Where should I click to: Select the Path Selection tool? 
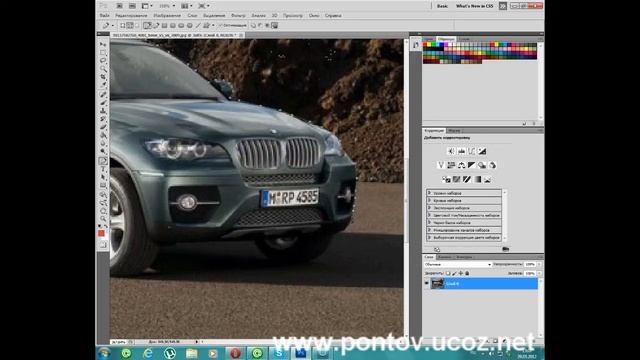(103, 177)
